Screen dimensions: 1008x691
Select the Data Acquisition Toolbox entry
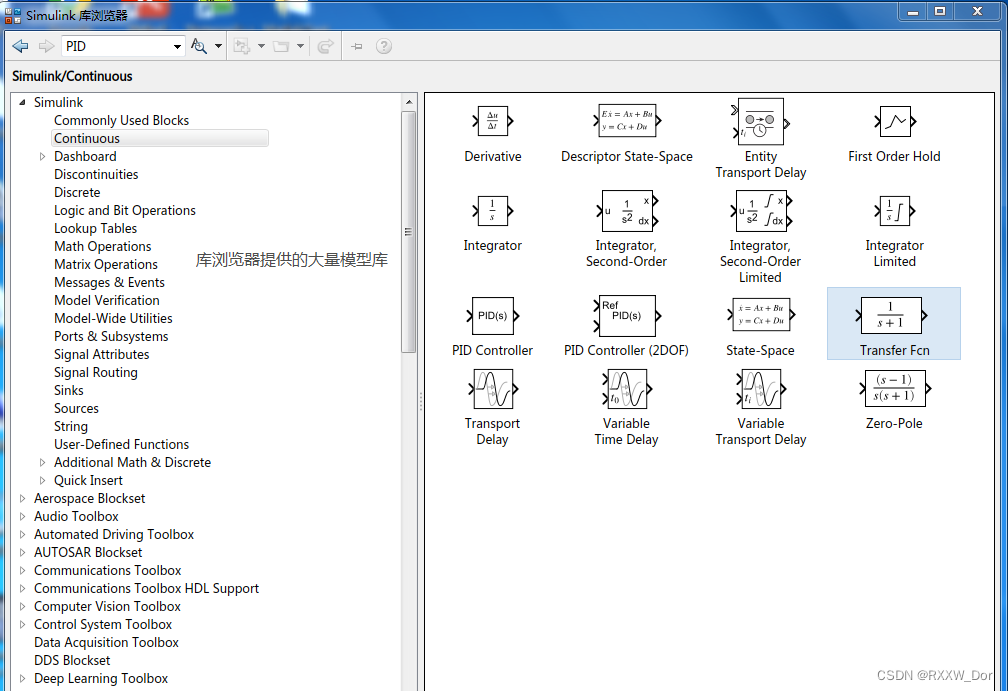[106, 642]
